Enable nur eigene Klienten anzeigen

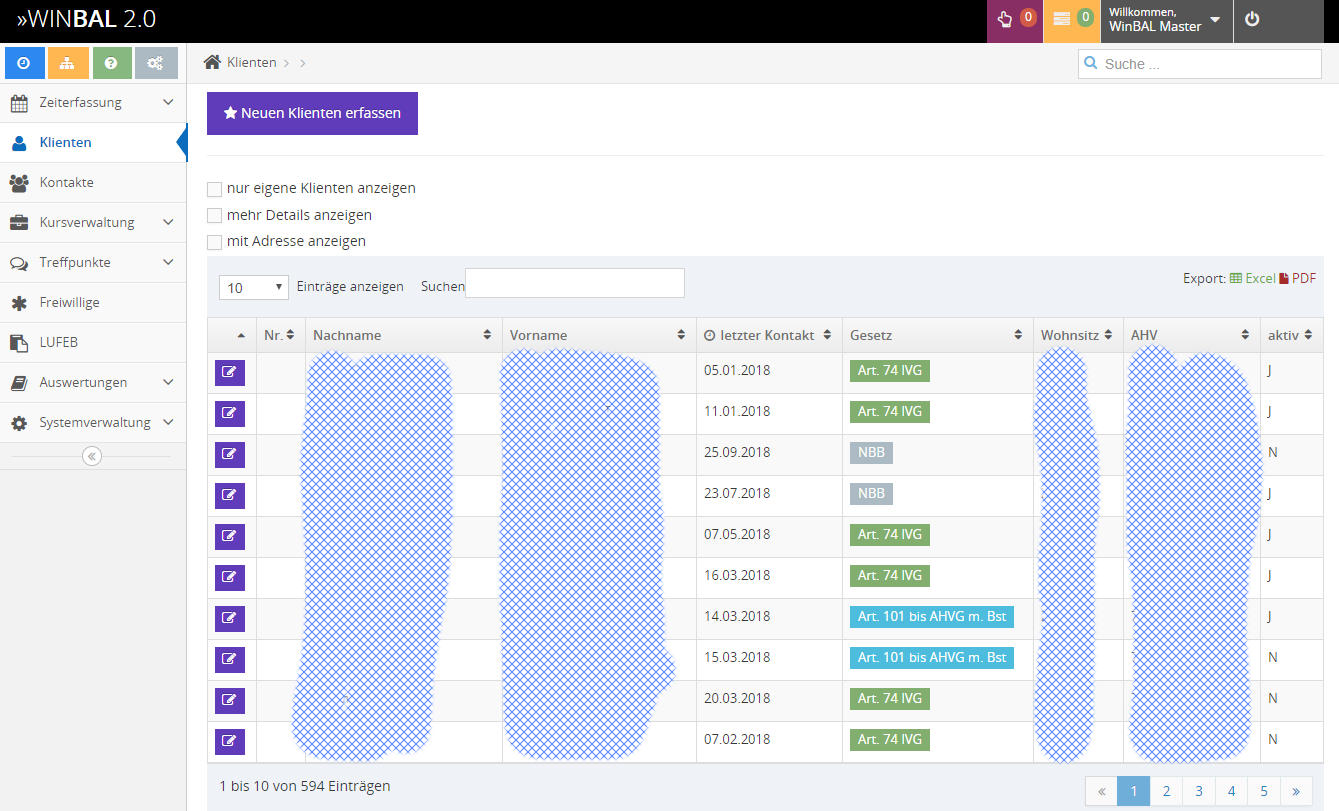click(x=214, y=189)
